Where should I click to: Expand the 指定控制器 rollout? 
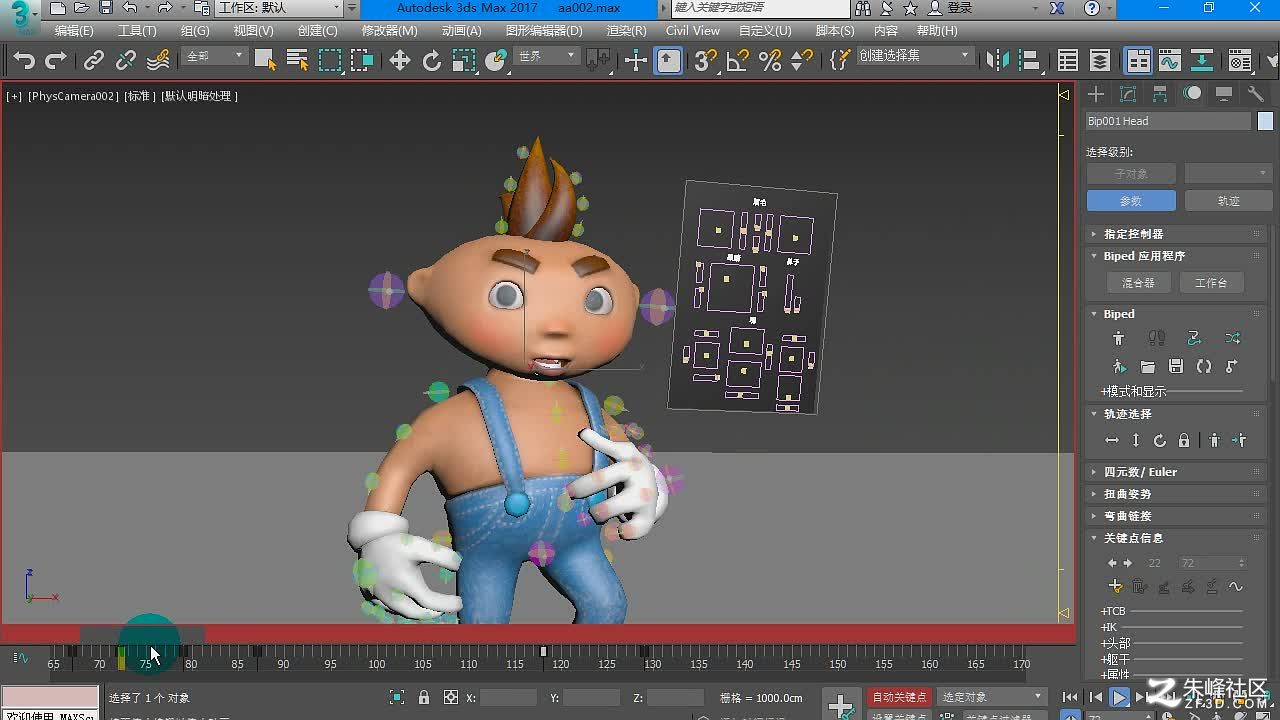[x=1176, y=234]
